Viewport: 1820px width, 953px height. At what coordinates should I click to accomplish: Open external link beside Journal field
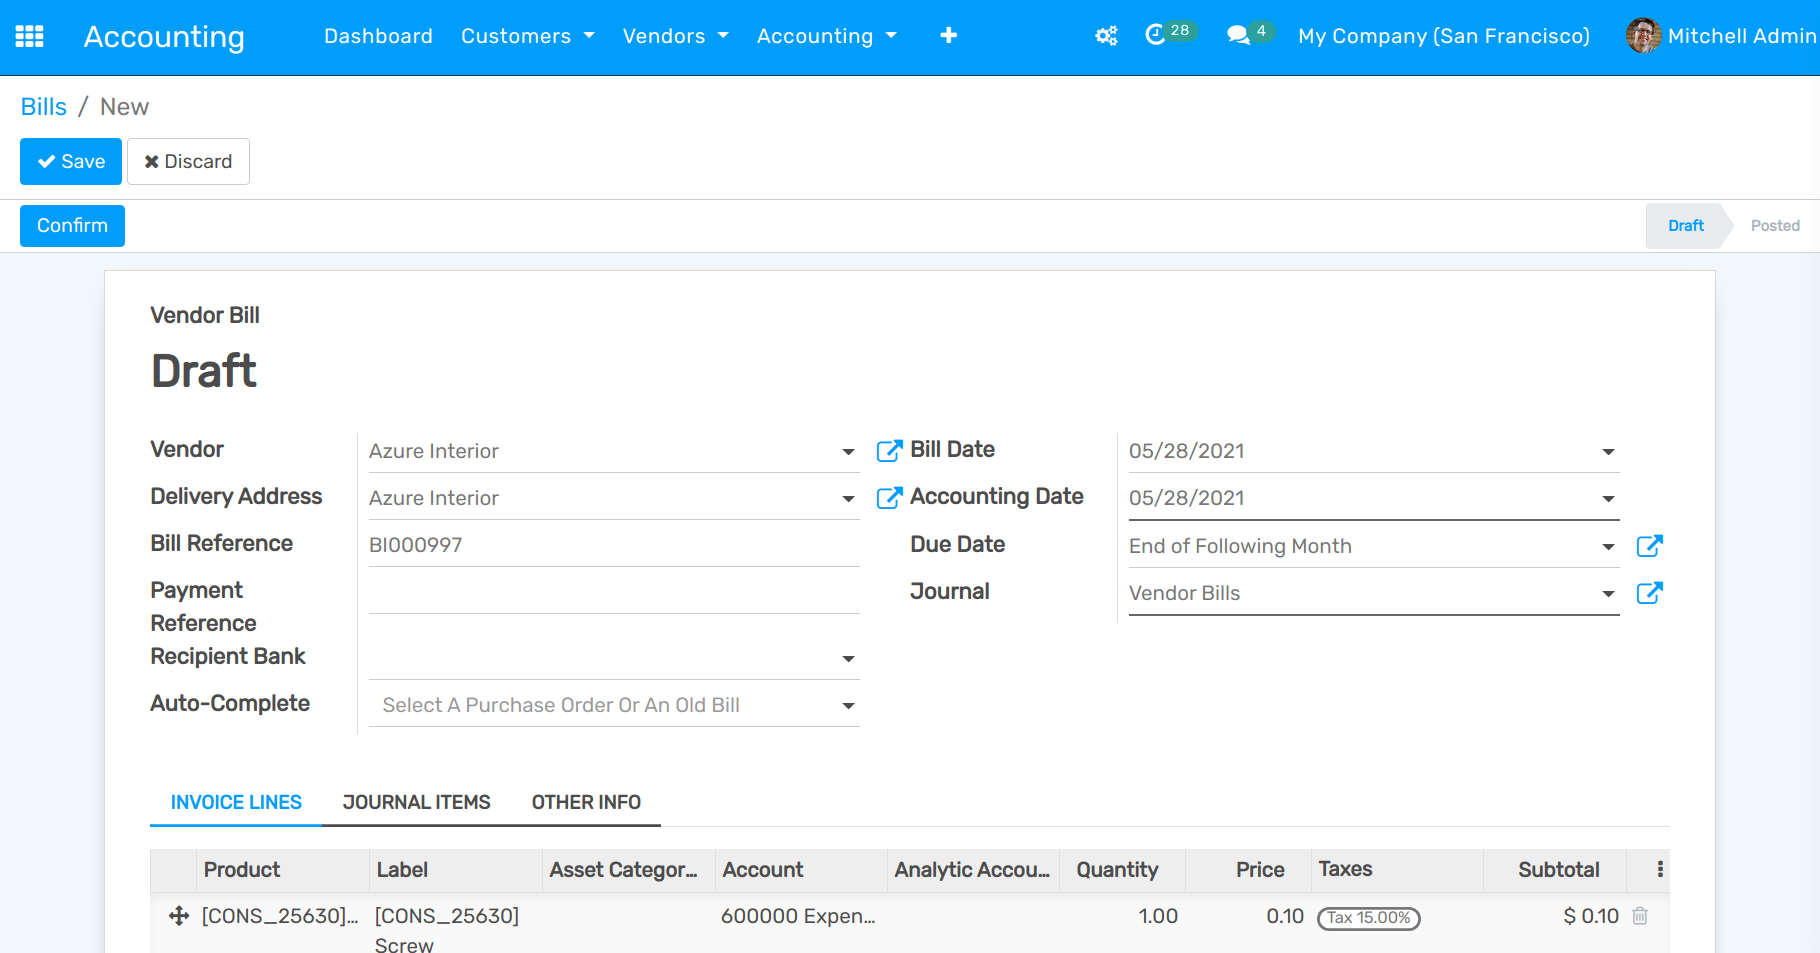pos(1649,593)
